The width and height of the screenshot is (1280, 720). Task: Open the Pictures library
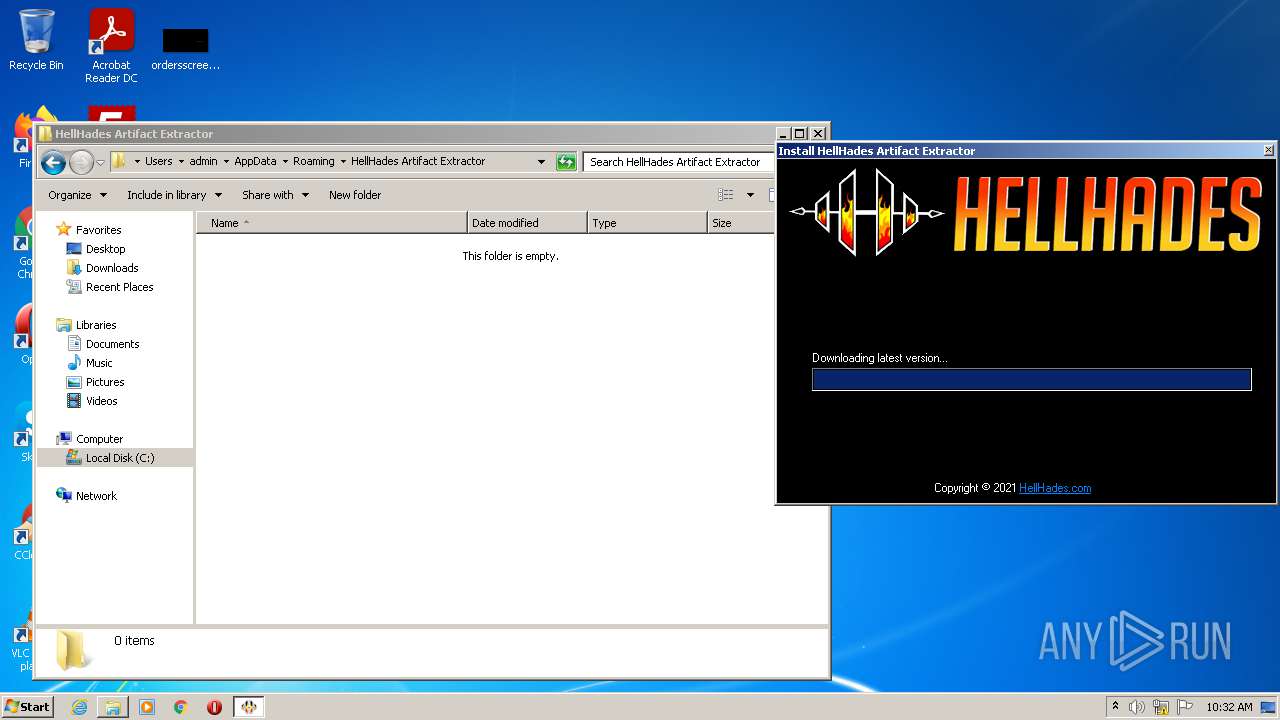[105, 382]
